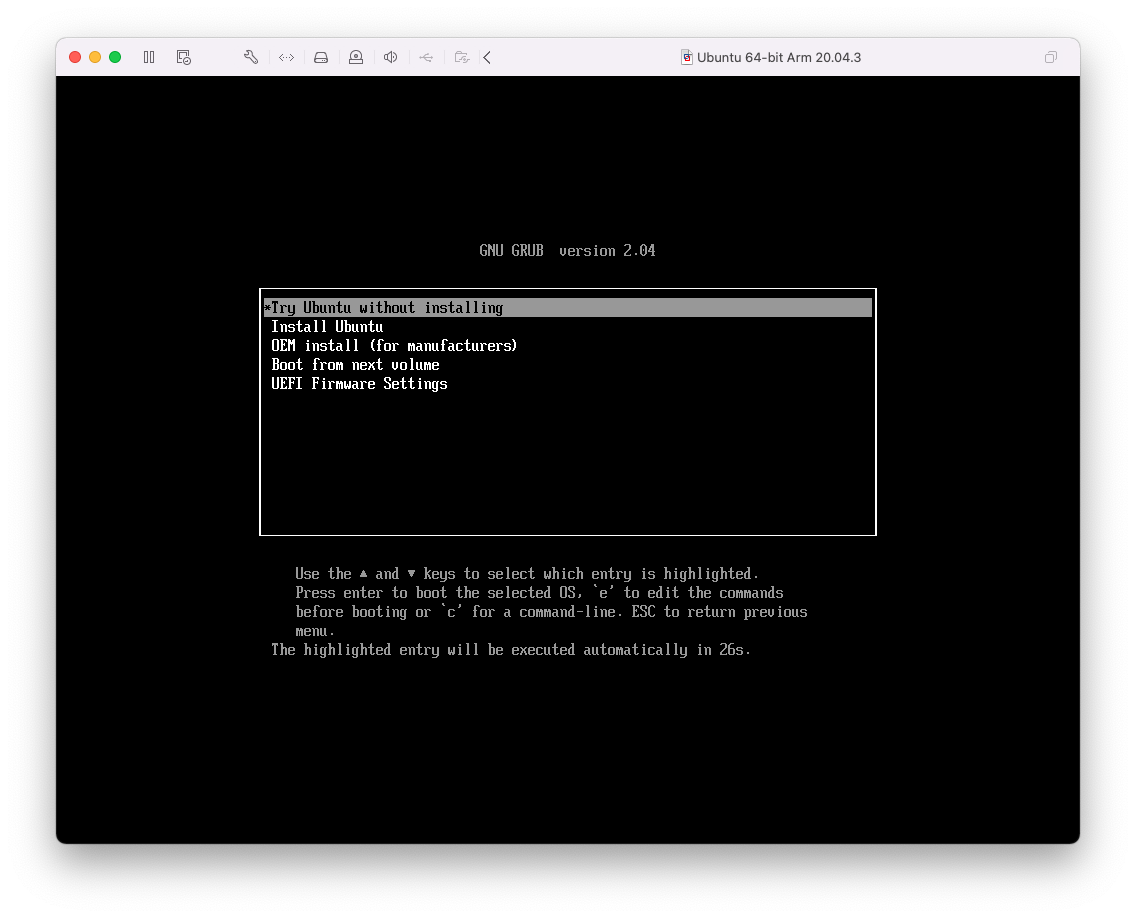Click the hard disk device icon
Screen dimensions: 1136x918
[x=321, y=57]
